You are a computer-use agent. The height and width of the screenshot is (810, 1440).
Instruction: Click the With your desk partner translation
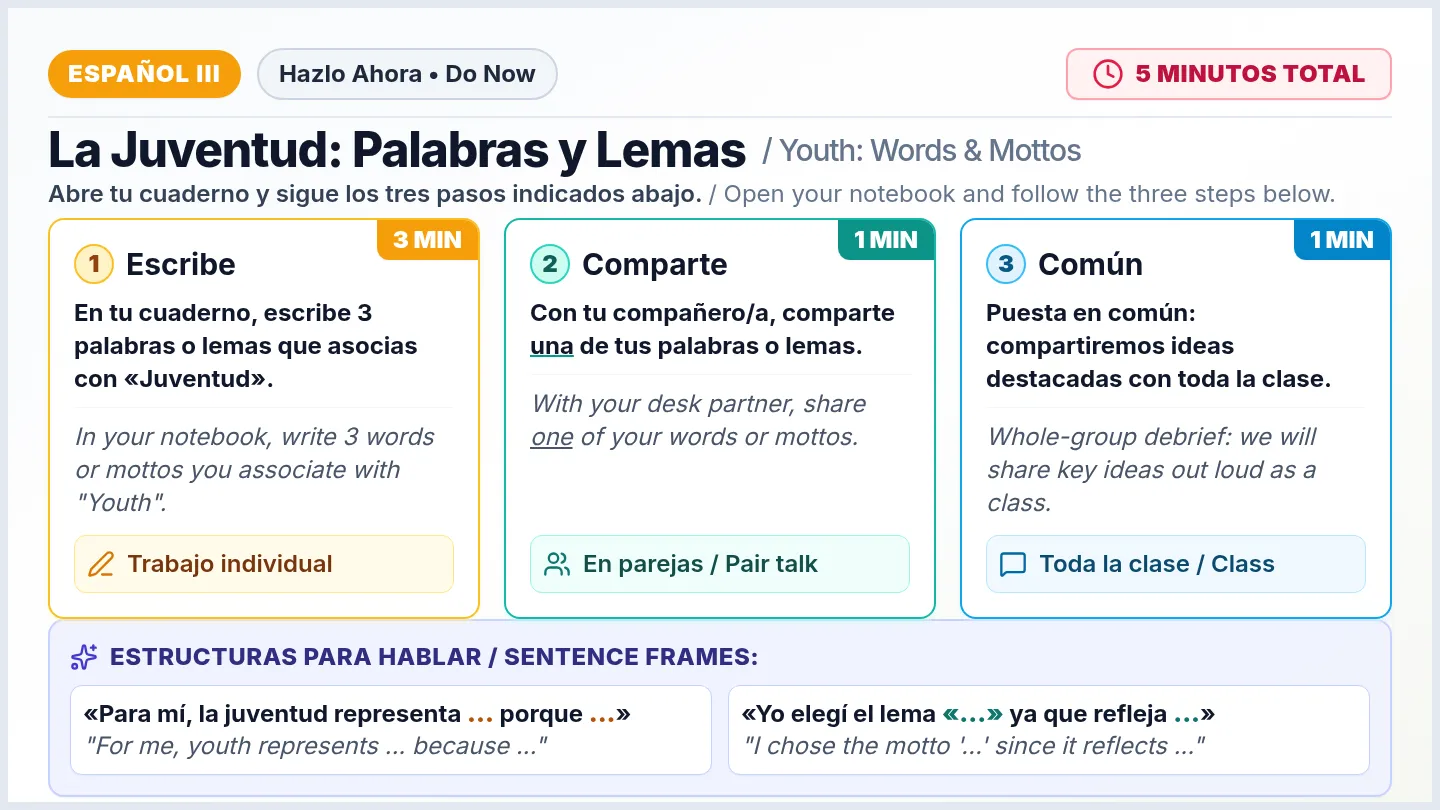699,421
